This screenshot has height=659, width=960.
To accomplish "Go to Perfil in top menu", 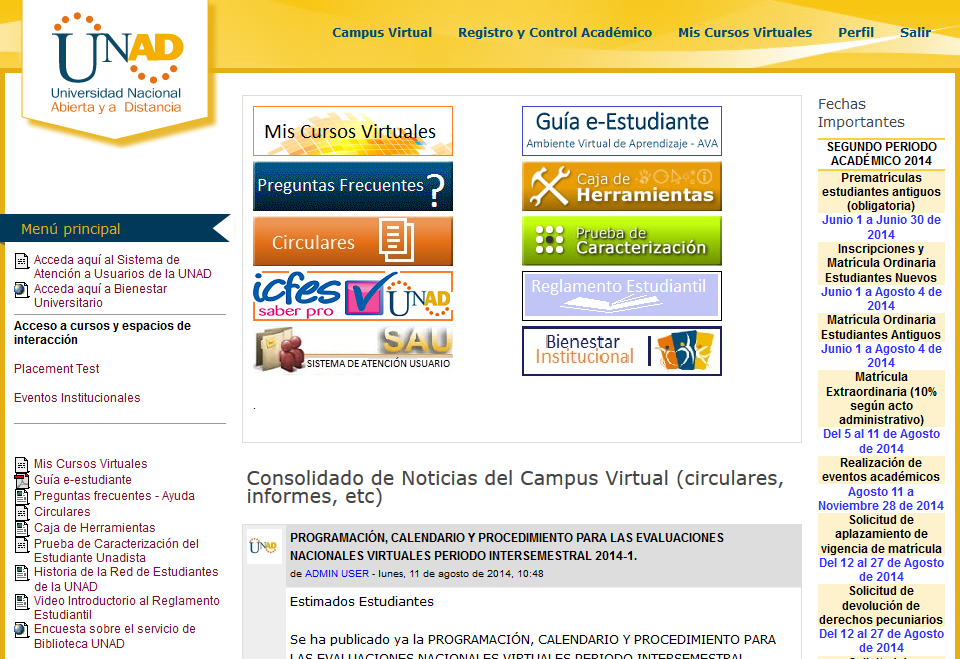I will [x=855, y=33].
